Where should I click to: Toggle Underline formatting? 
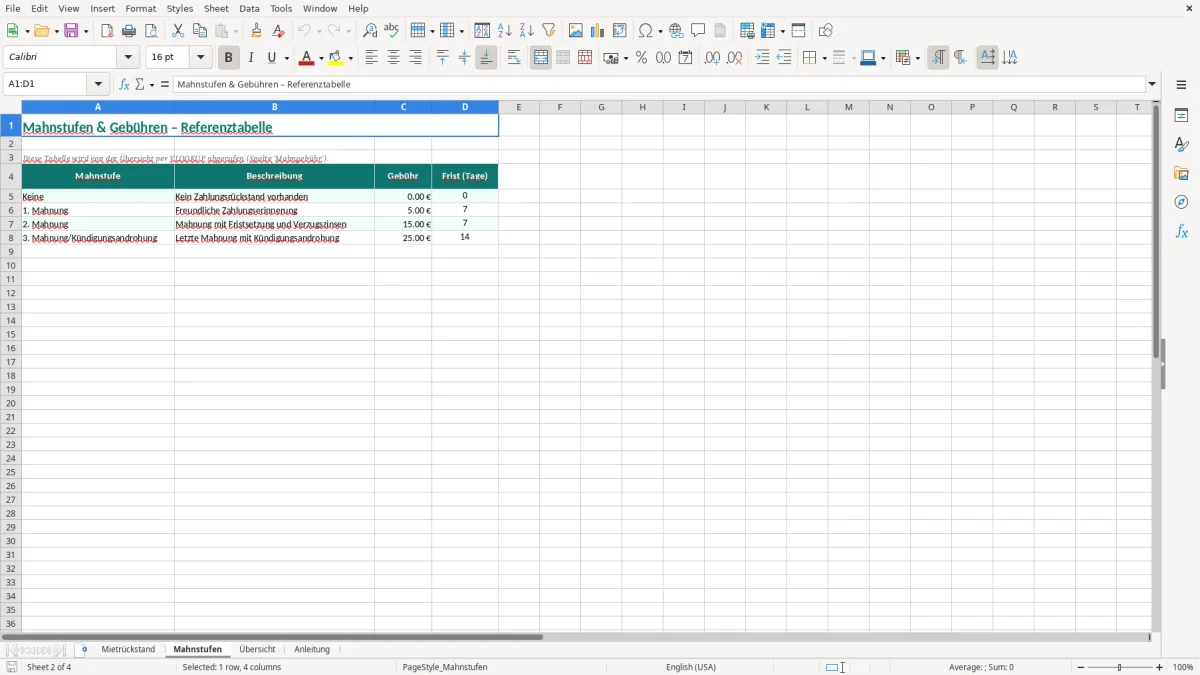pyautogui.click(x=272, y=58)
